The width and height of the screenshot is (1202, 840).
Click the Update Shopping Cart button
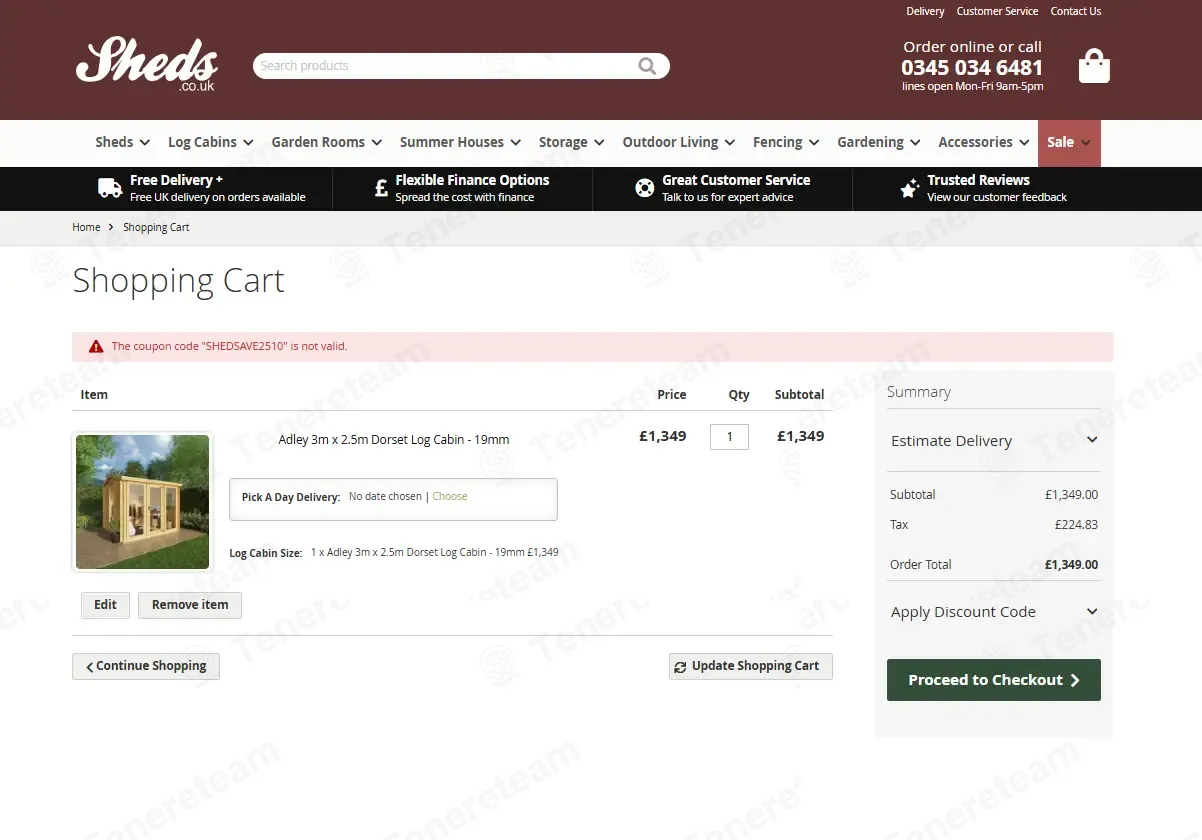[x=750, y=666]
